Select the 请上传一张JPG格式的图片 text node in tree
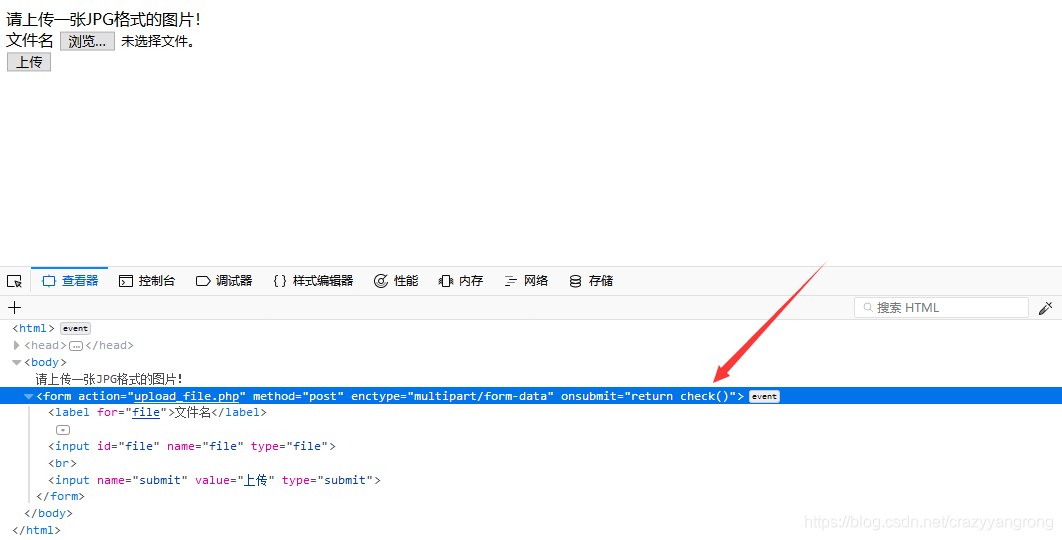 tap(109, 379)
